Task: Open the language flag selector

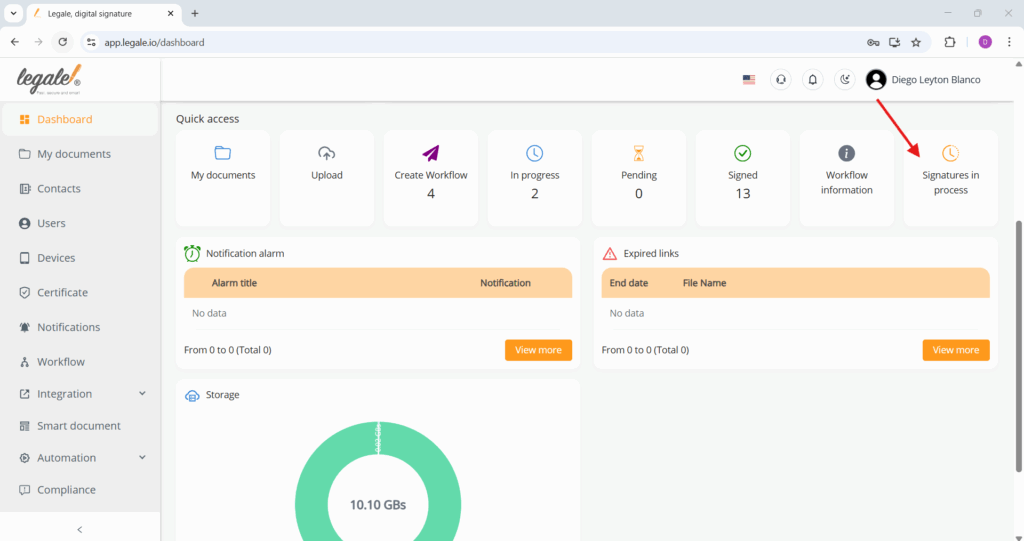Action: click(x=749, y=80)
